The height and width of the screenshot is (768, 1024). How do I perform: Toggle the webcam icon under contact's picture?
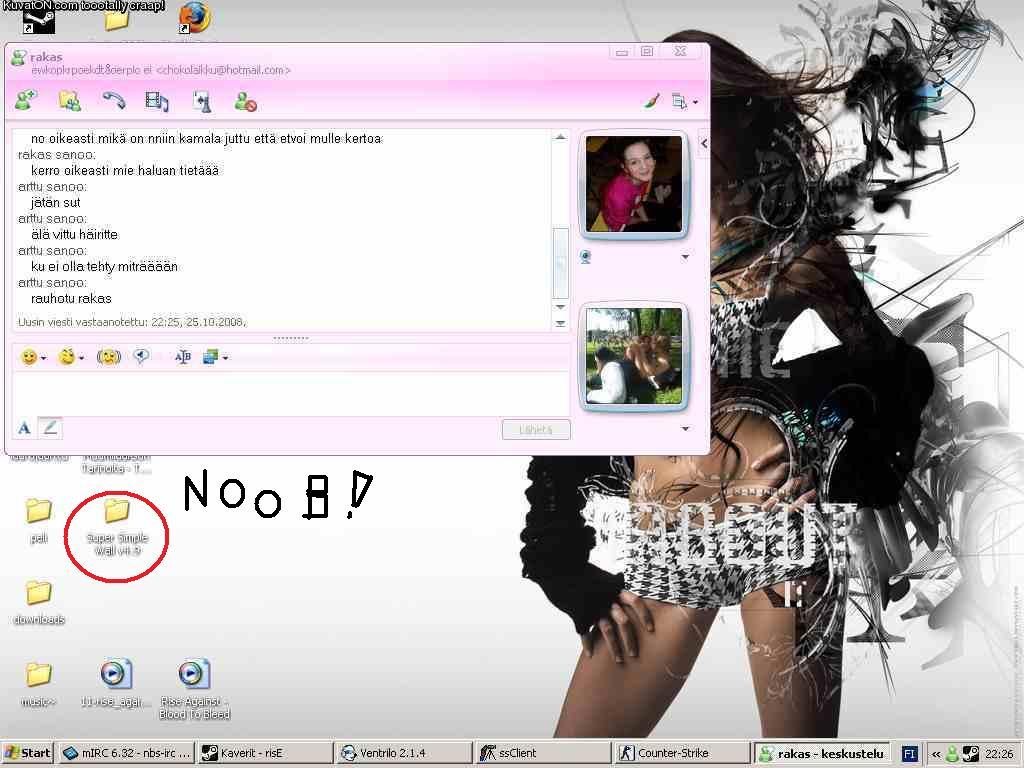[587, 257]
